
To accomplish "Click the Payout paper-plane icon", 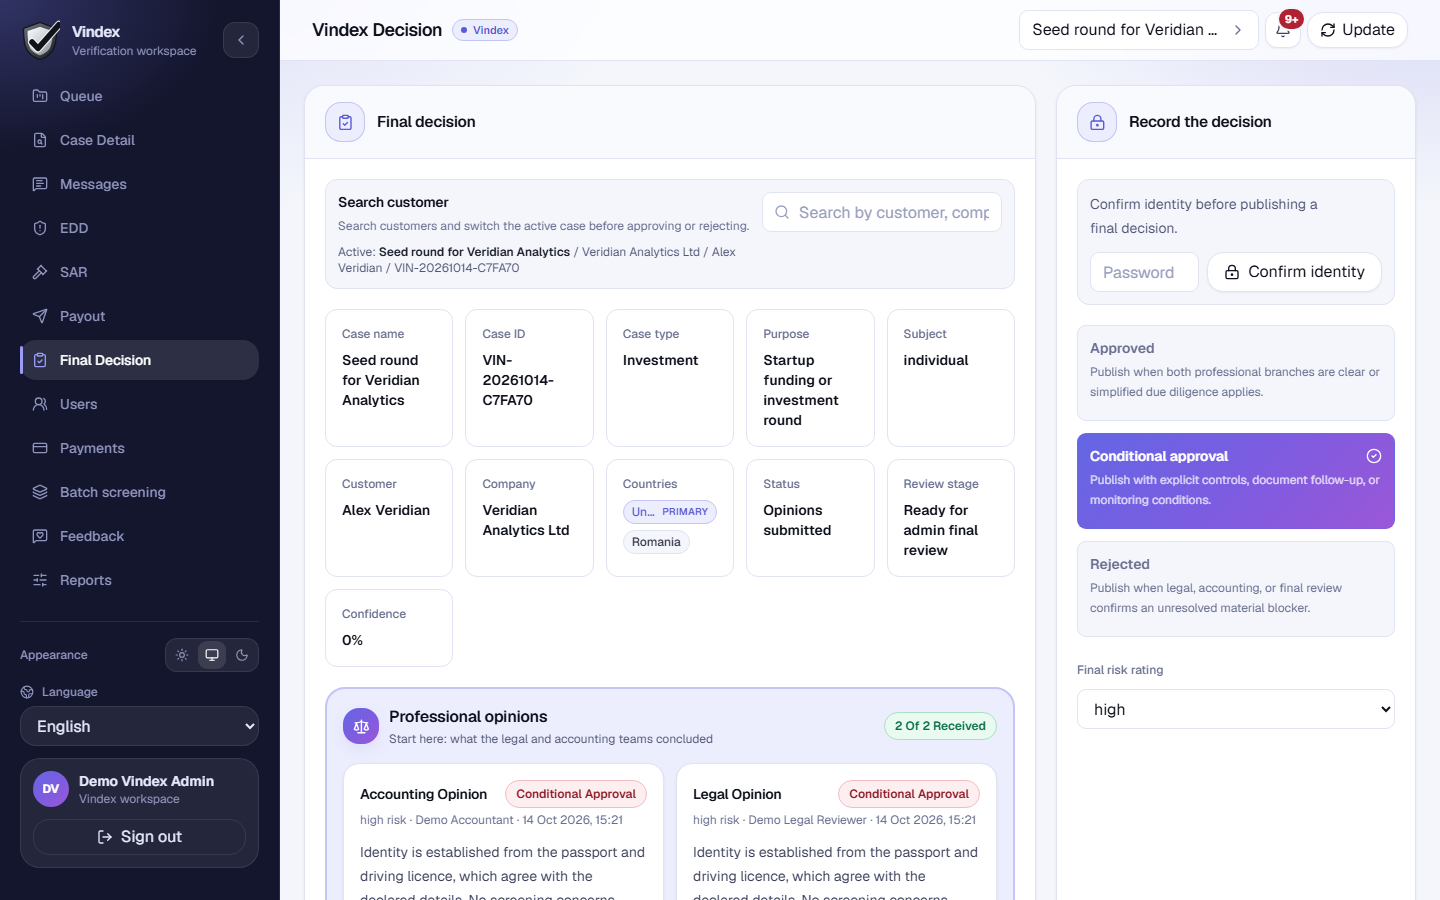I will click(x=40, y=316).
